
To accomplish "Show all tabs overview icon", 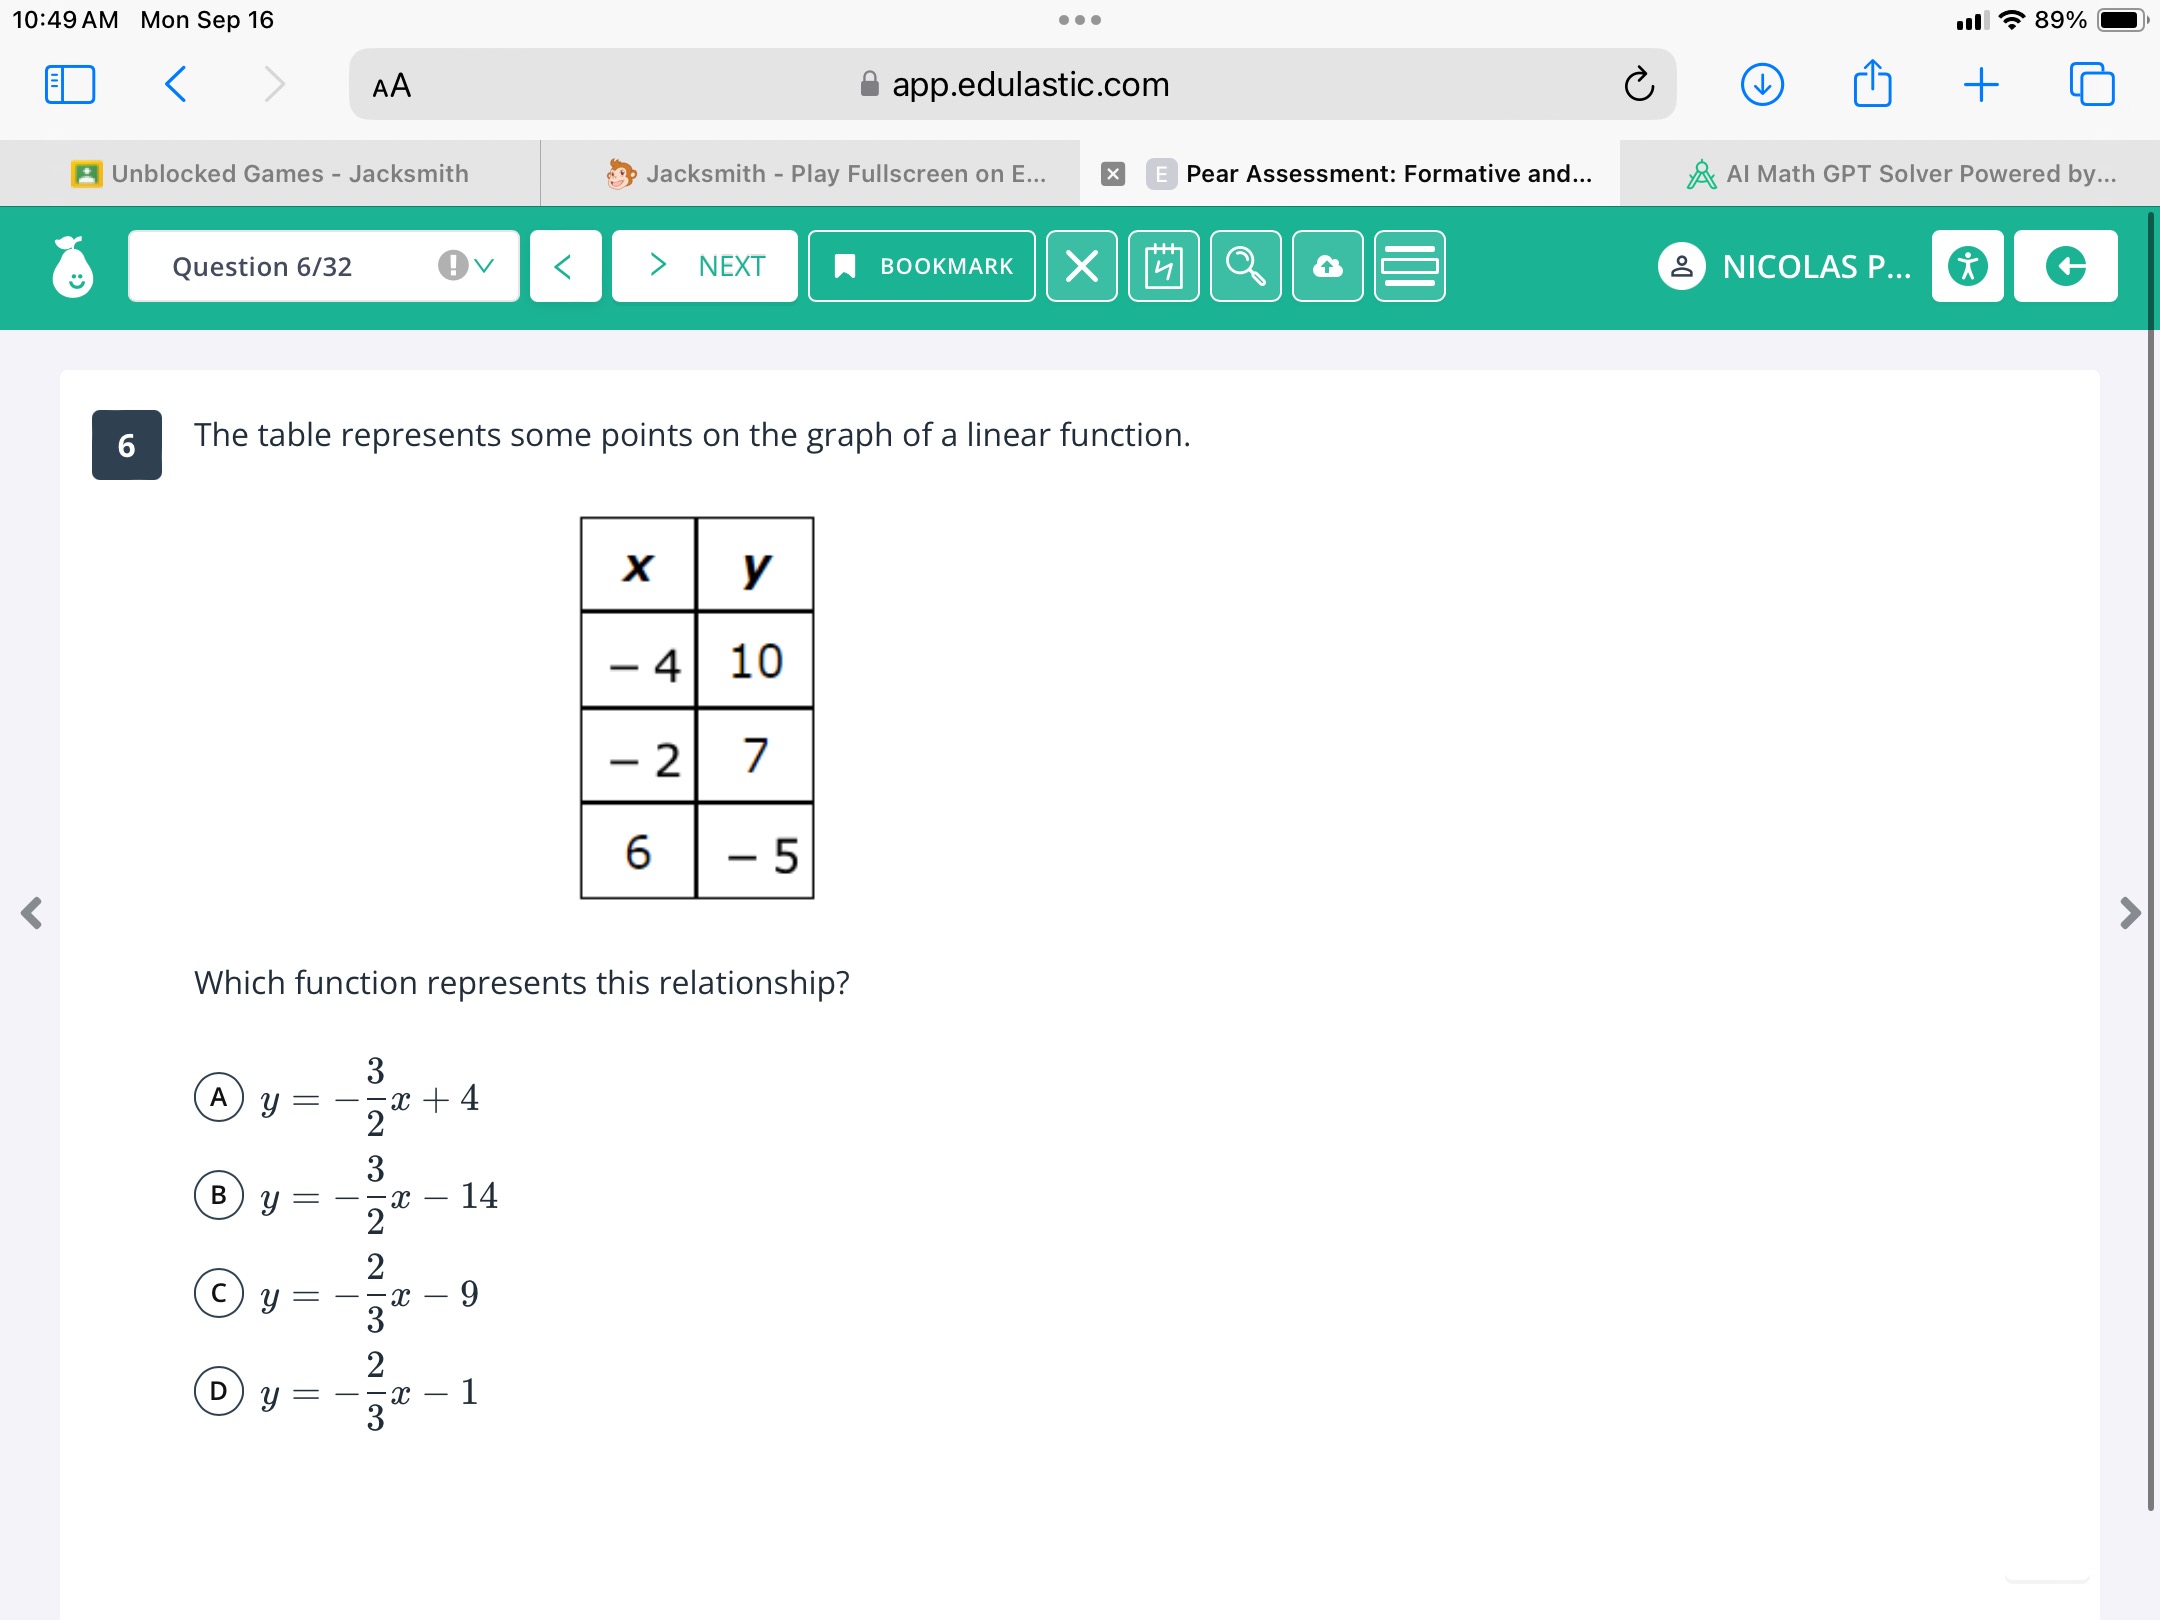I will point(2092,85).
